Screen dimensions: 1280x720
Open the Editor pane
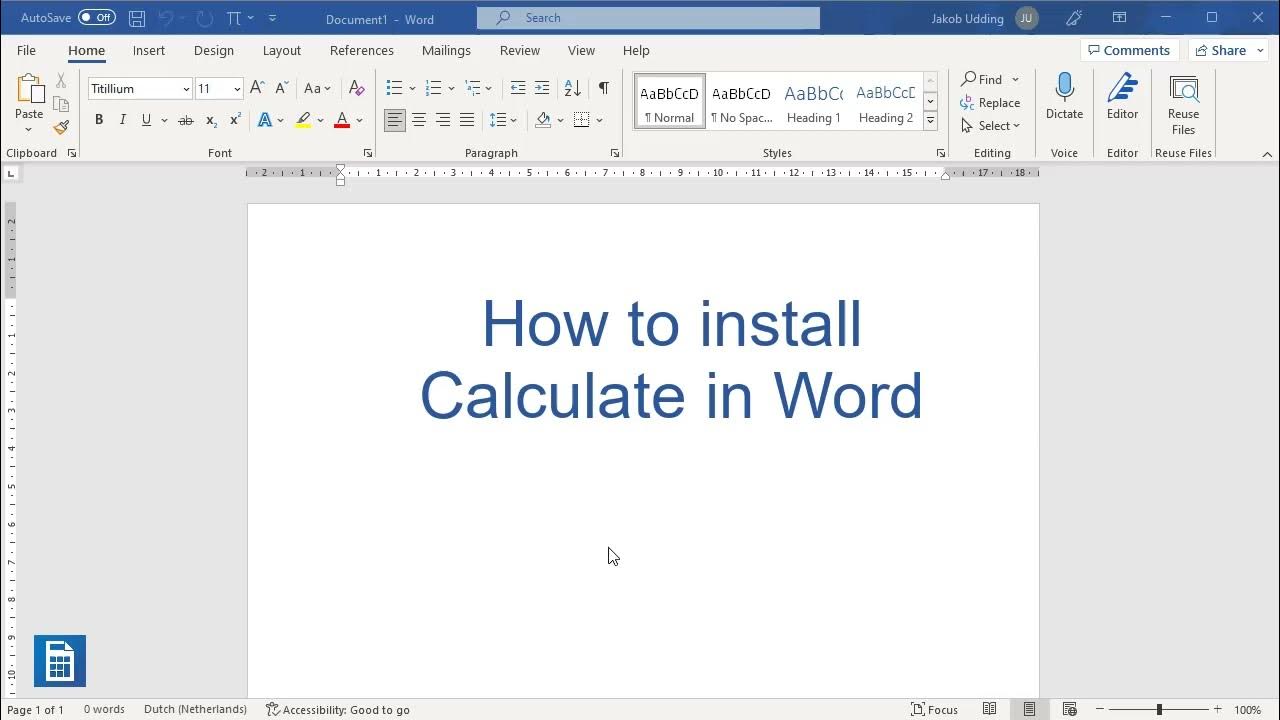1122,97
